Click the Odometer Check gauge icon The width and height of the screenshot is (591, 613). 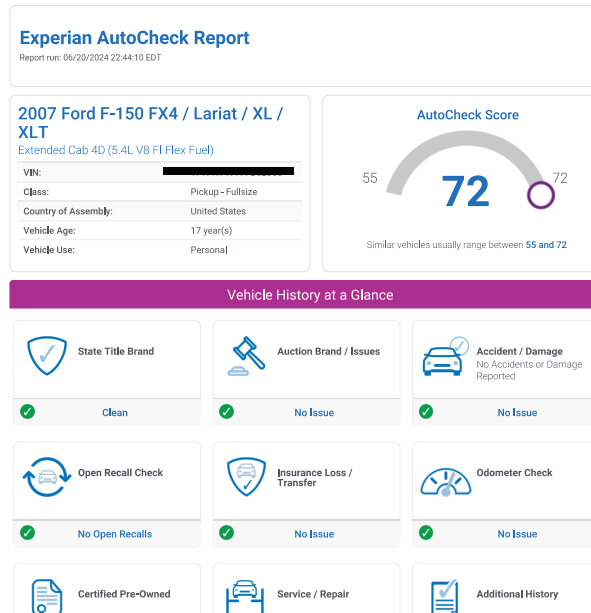446,482
